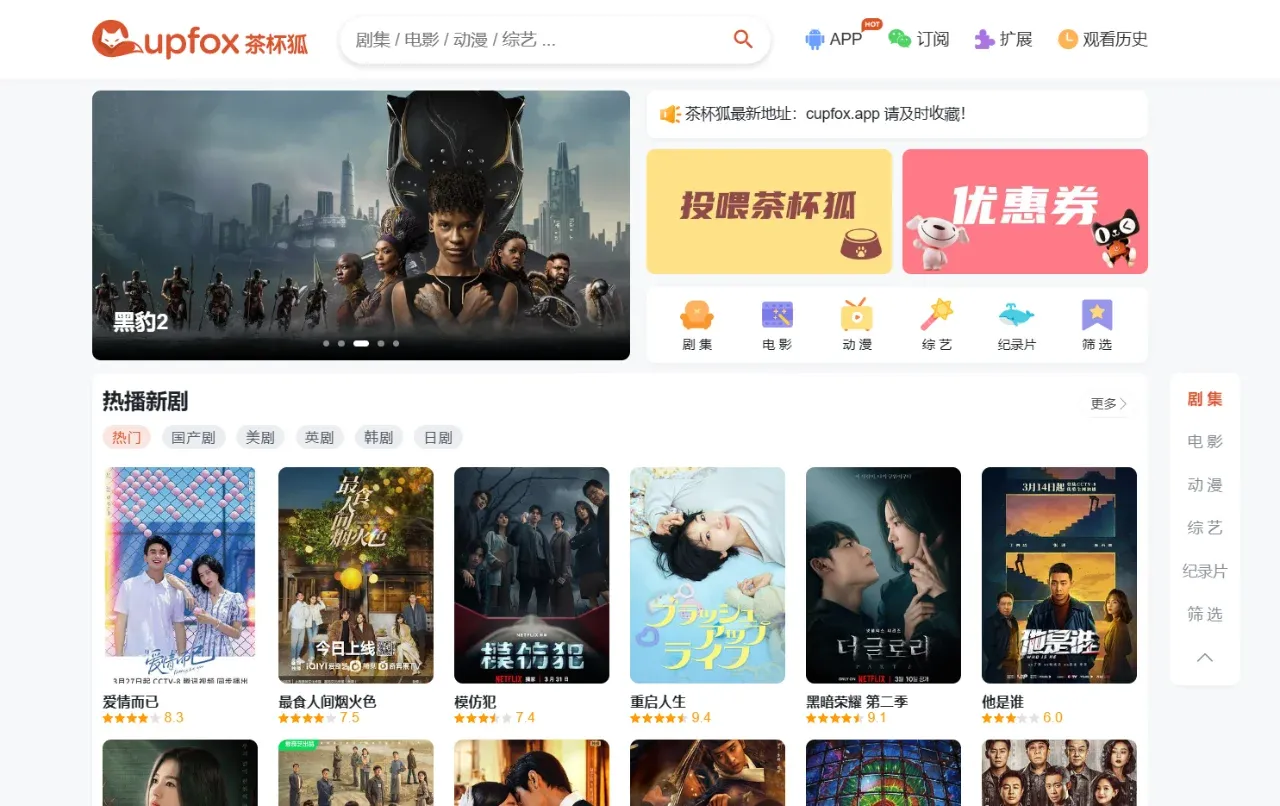The height and width of the screenshot is (806, 1280).
Task: Click the clock watch-history icon
Action: coord(1068,39)
